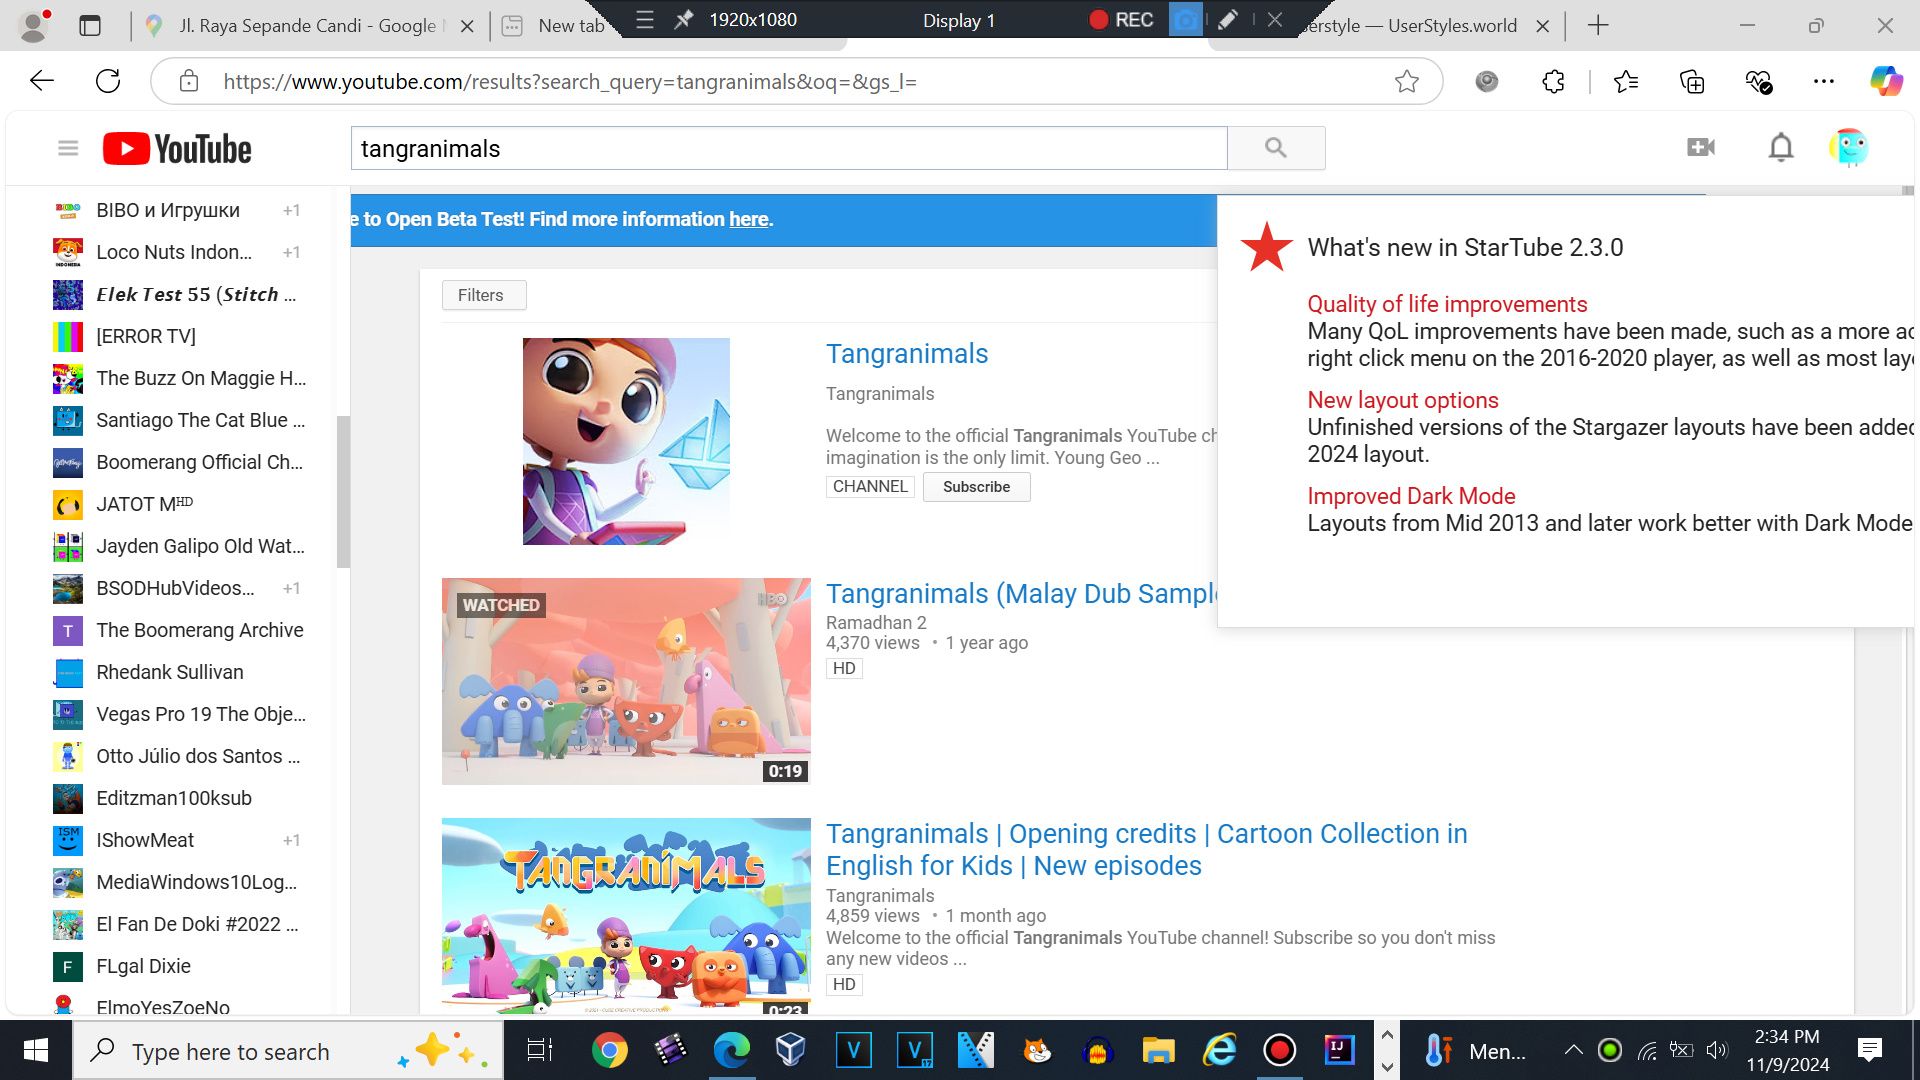Image resolution: width=1920 pixels, height=1080 pixels.
Task: Follow the 'here' link in the beta banner
Action: point(748,219)
